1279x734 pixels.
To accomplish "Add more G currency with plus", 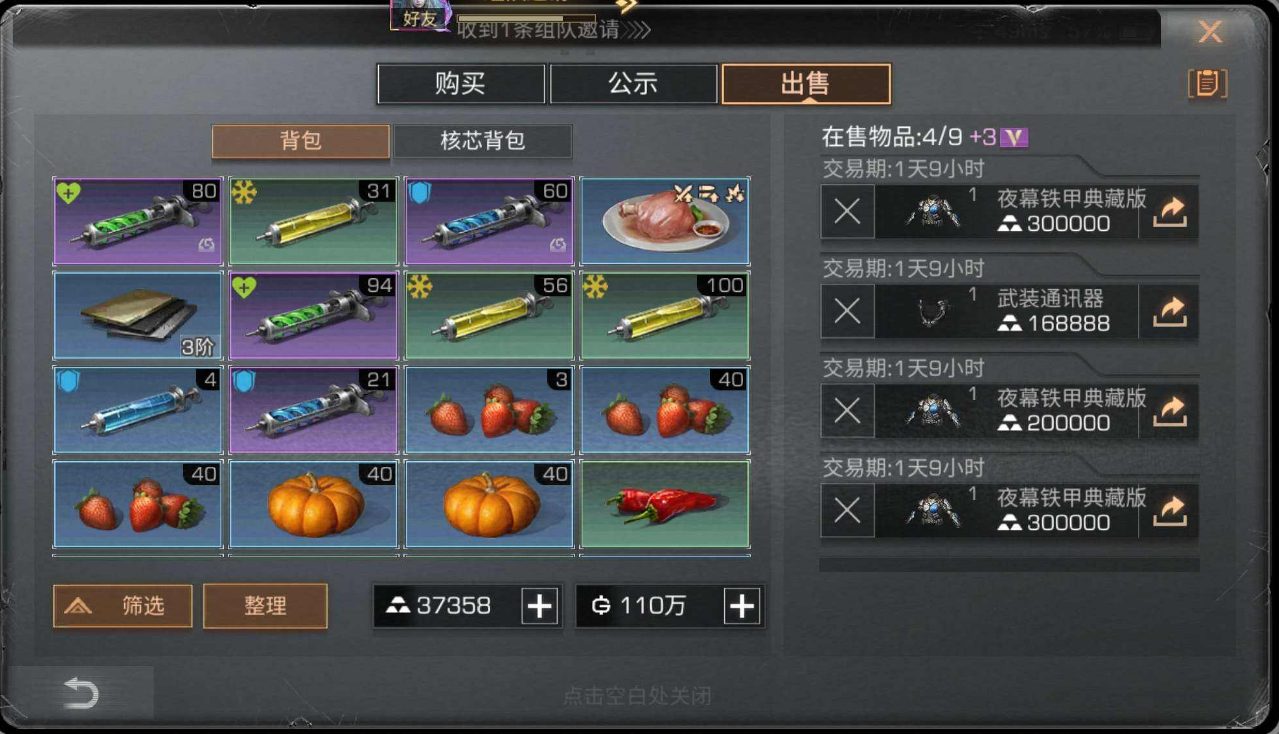I will point(742,606).
